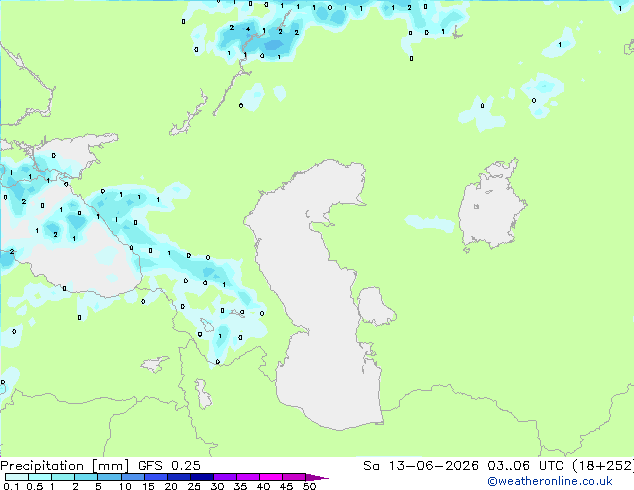This screenshot has height=490, width=634.
Task: Select the 0.5–1 mm legend color box
Action: (x=40, y=477)
